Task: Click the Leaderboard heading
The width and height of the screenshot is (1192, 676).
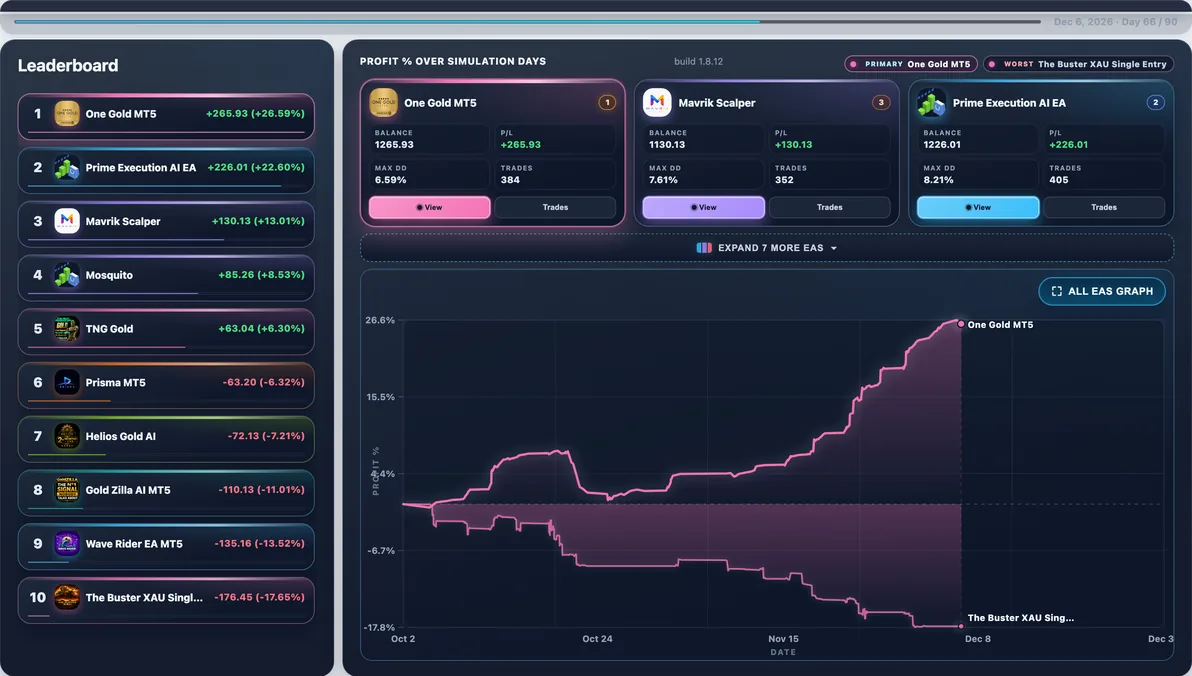Action: 68,65
